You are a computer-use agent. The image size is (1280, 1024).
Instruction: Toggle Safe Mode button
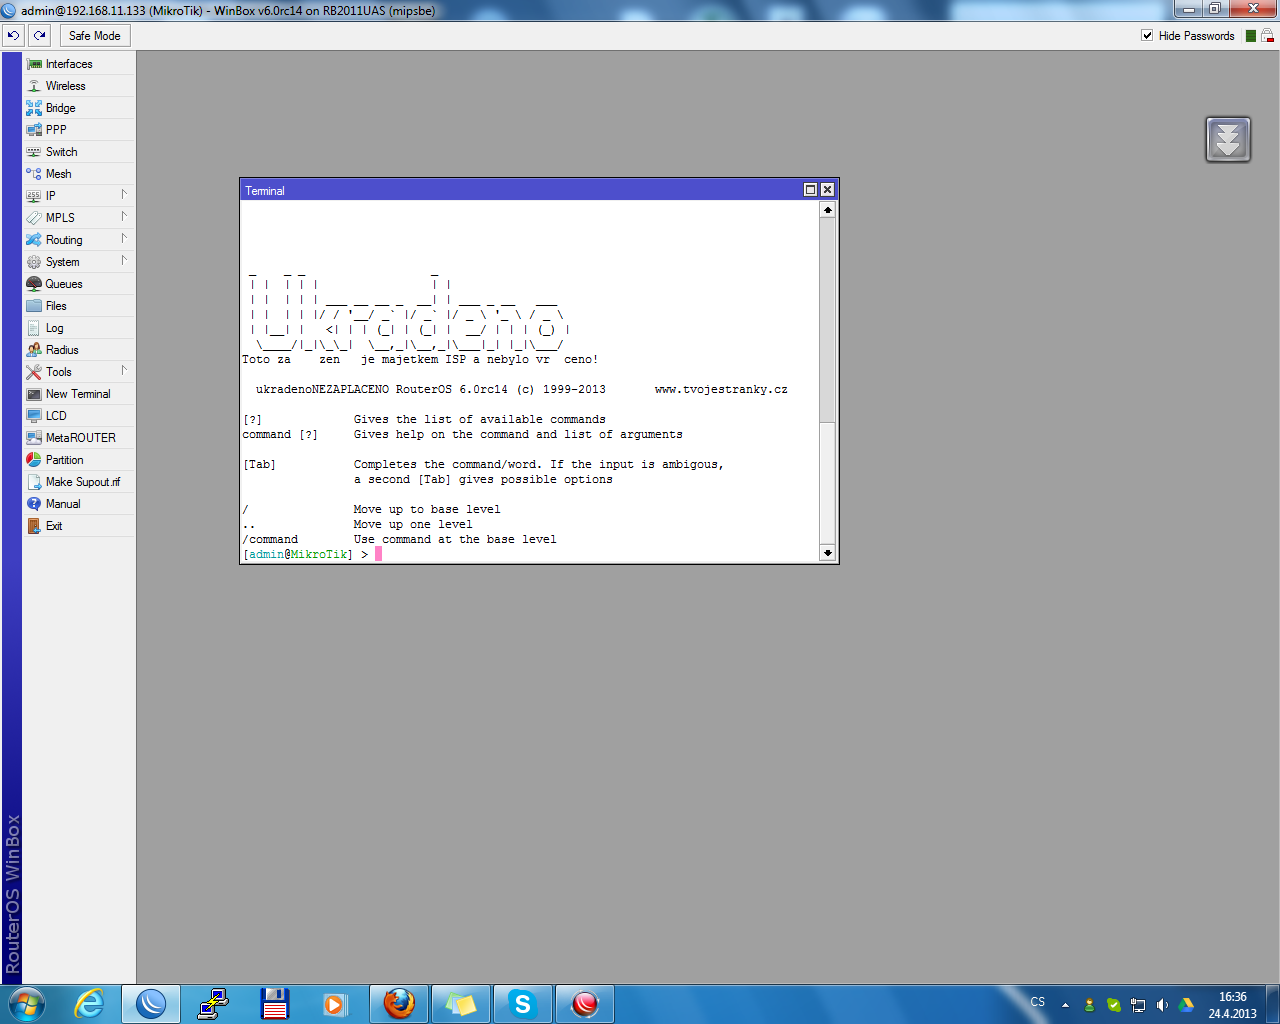pos(95,36)
